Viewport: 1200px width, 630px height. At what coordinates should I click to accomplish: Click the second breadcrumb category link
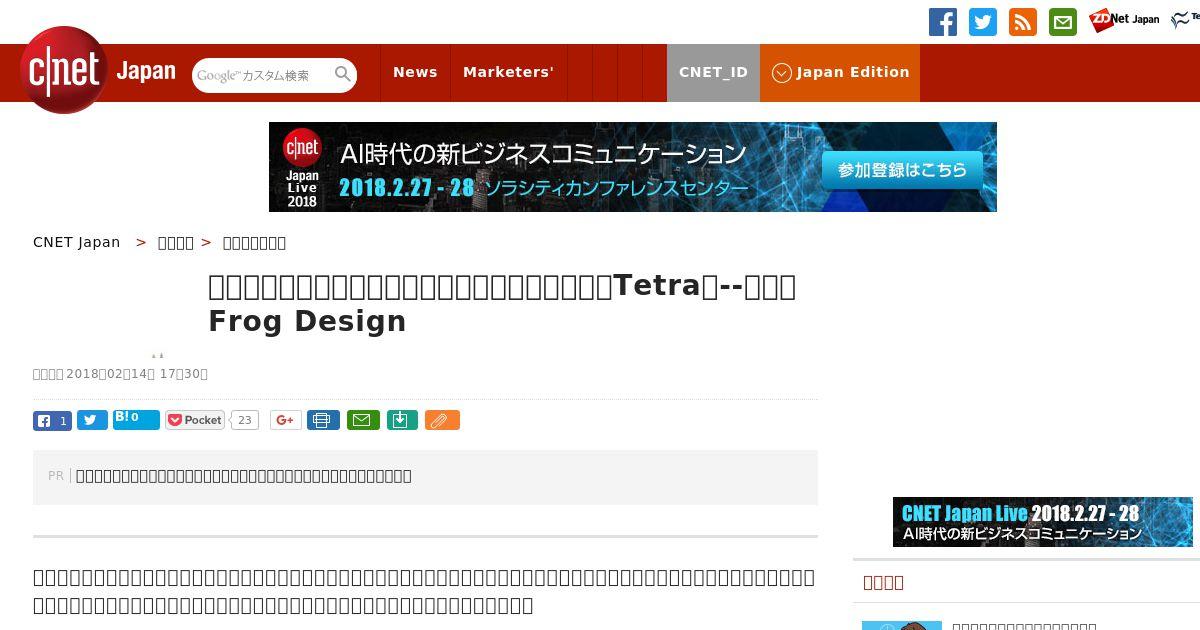pos(176,242)
